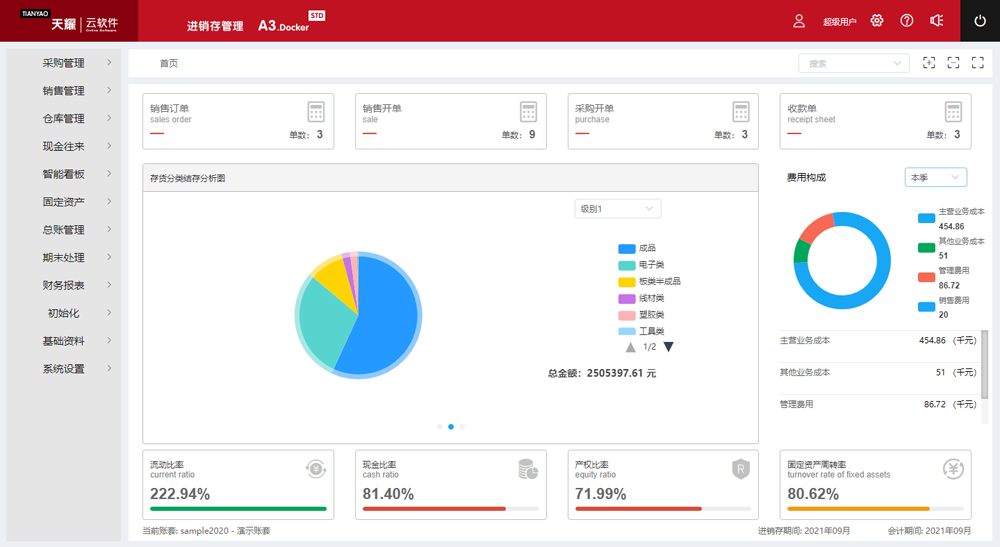Click the help question mark icon
This screenshot has width=1000, height=547.
[907, 21]
